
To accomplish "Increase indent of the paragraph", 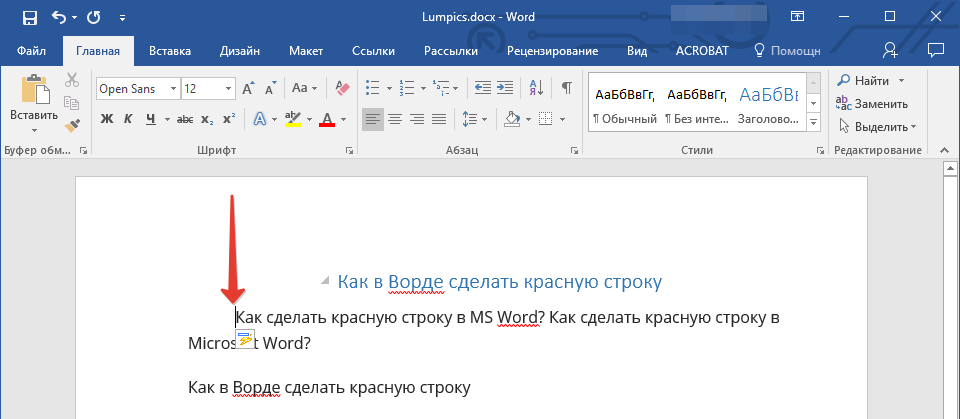I will tap(505, 88).
